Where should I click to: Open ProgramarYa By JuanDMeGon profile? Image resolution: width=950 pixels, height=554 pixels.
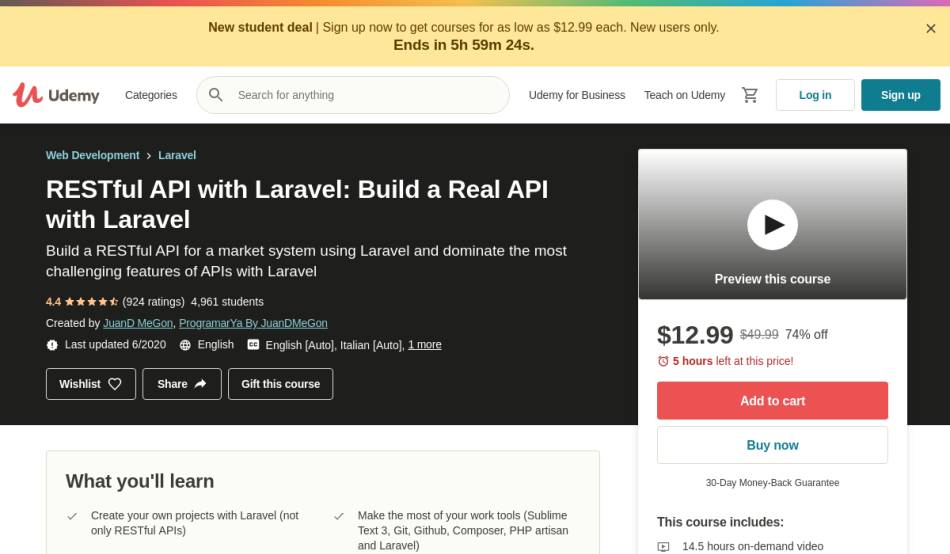pyautogui.click(x=253, y=323)
